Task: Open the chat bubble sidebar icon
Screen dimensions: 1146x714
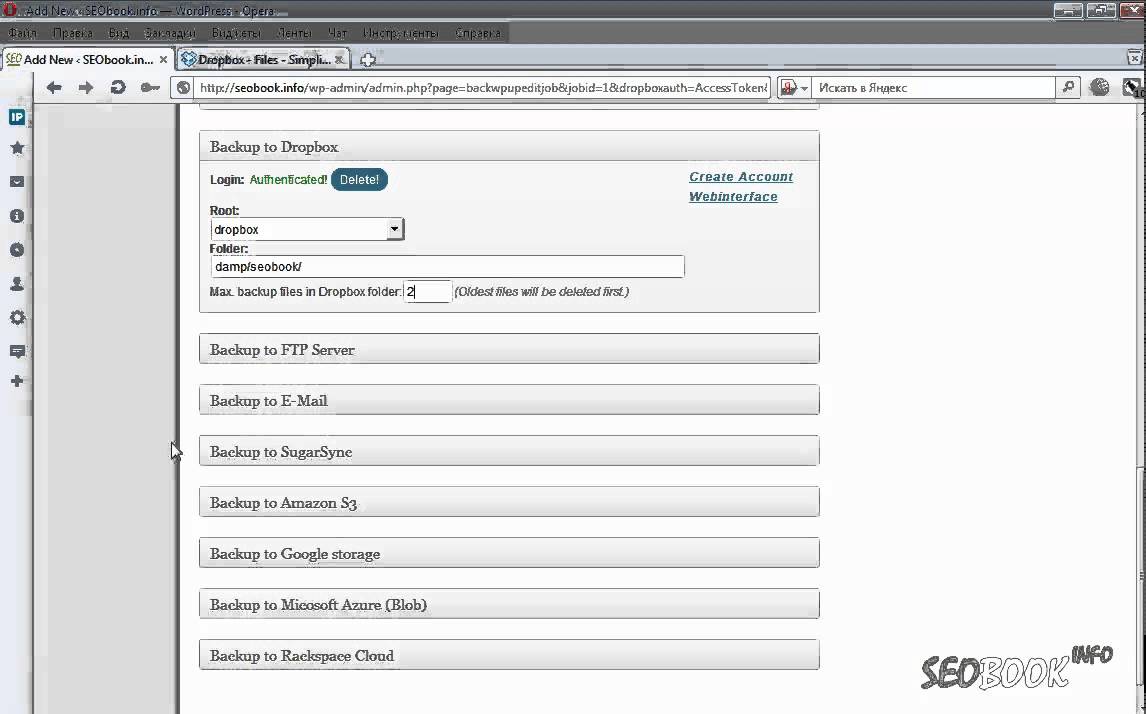Action: click(x=17, y=352)
